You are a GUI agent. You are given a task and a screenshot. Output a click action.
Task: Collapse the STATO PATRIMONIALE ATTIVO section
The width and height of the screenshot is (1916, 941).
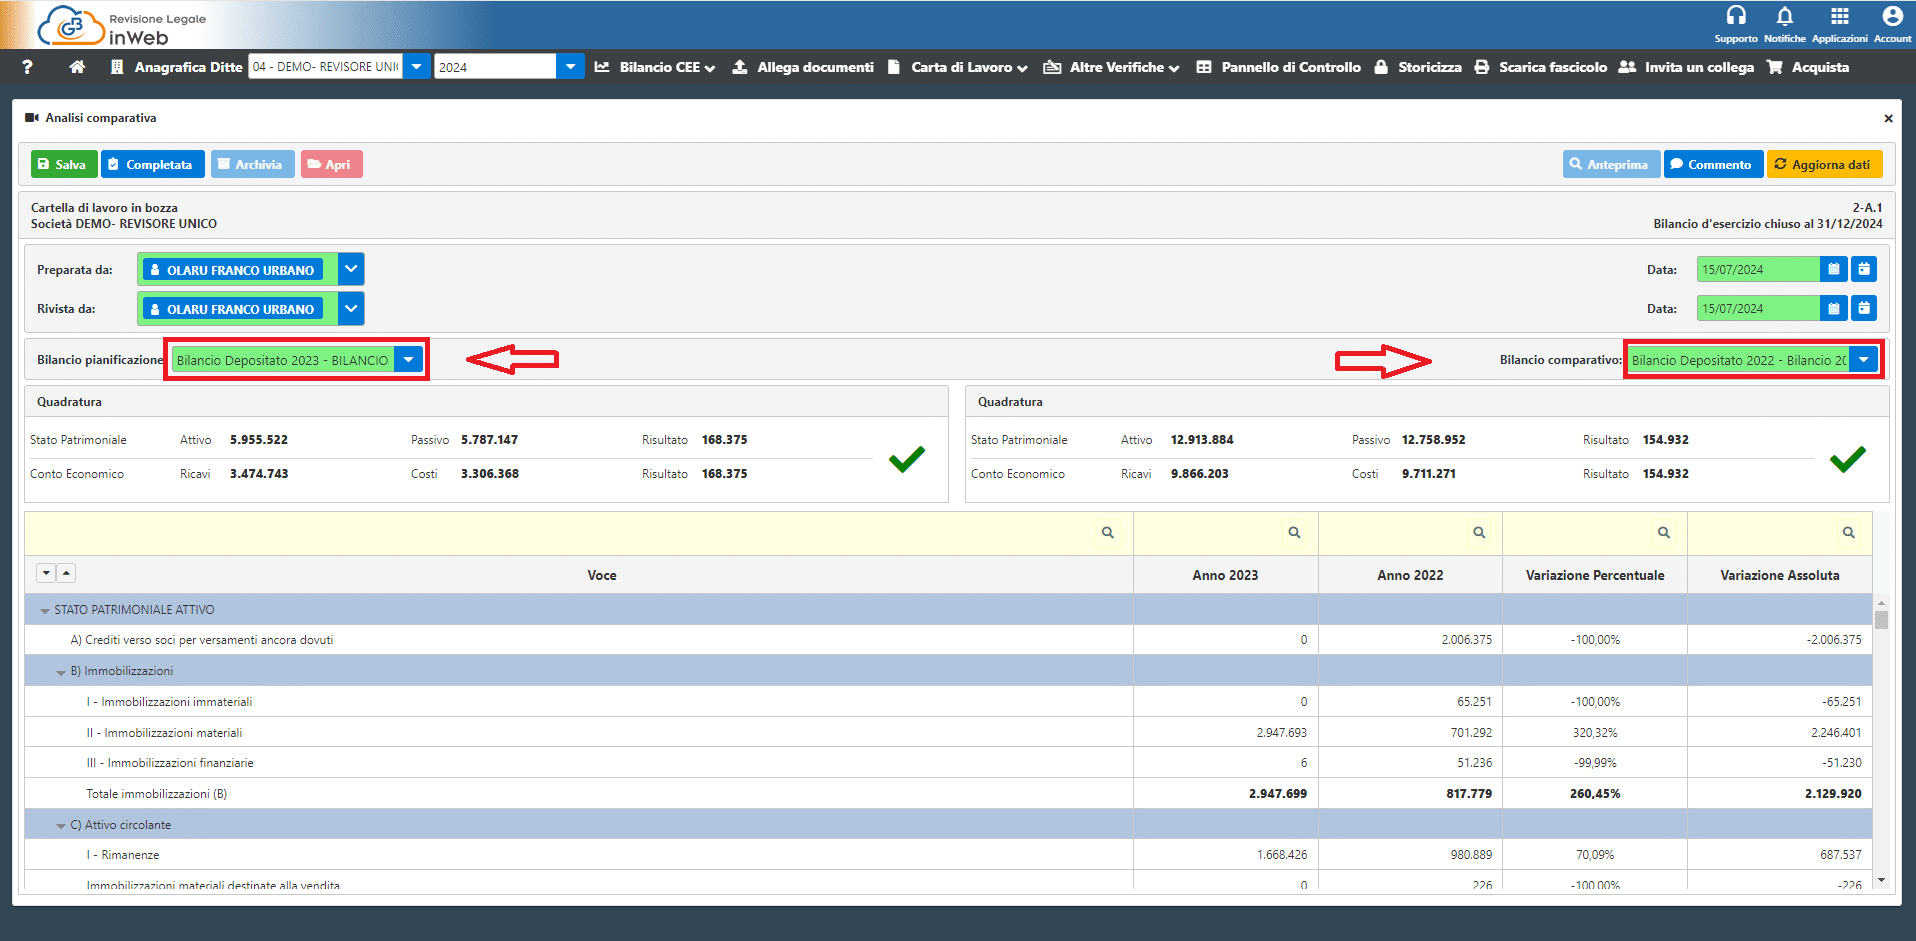click(45, 610)
